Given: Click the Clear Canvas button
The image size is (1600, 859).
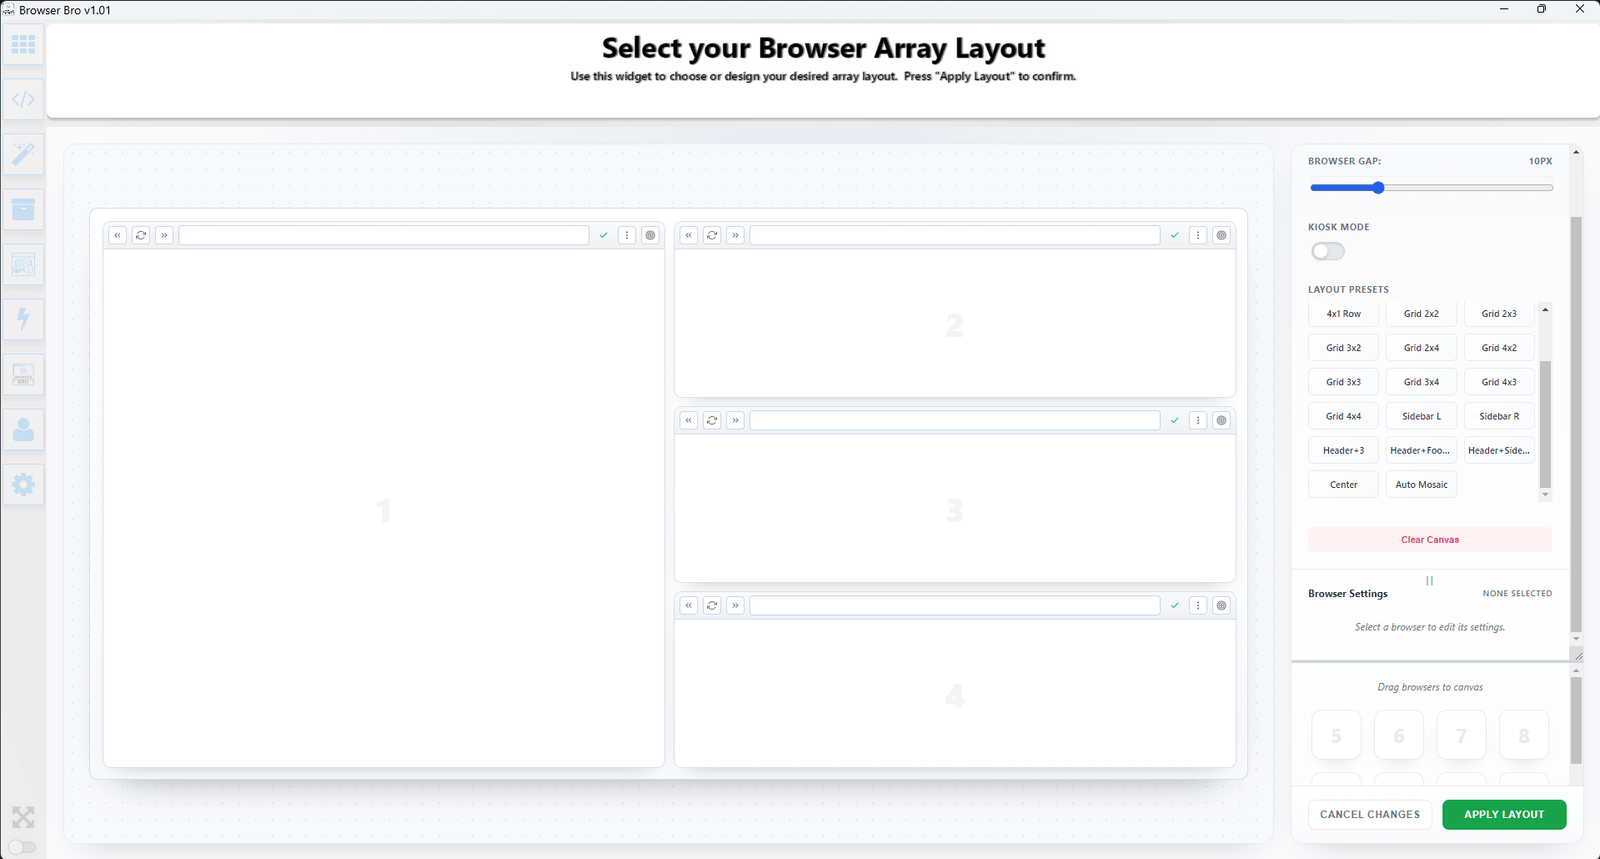Looking at the screenshot, I should [1429, 540].
